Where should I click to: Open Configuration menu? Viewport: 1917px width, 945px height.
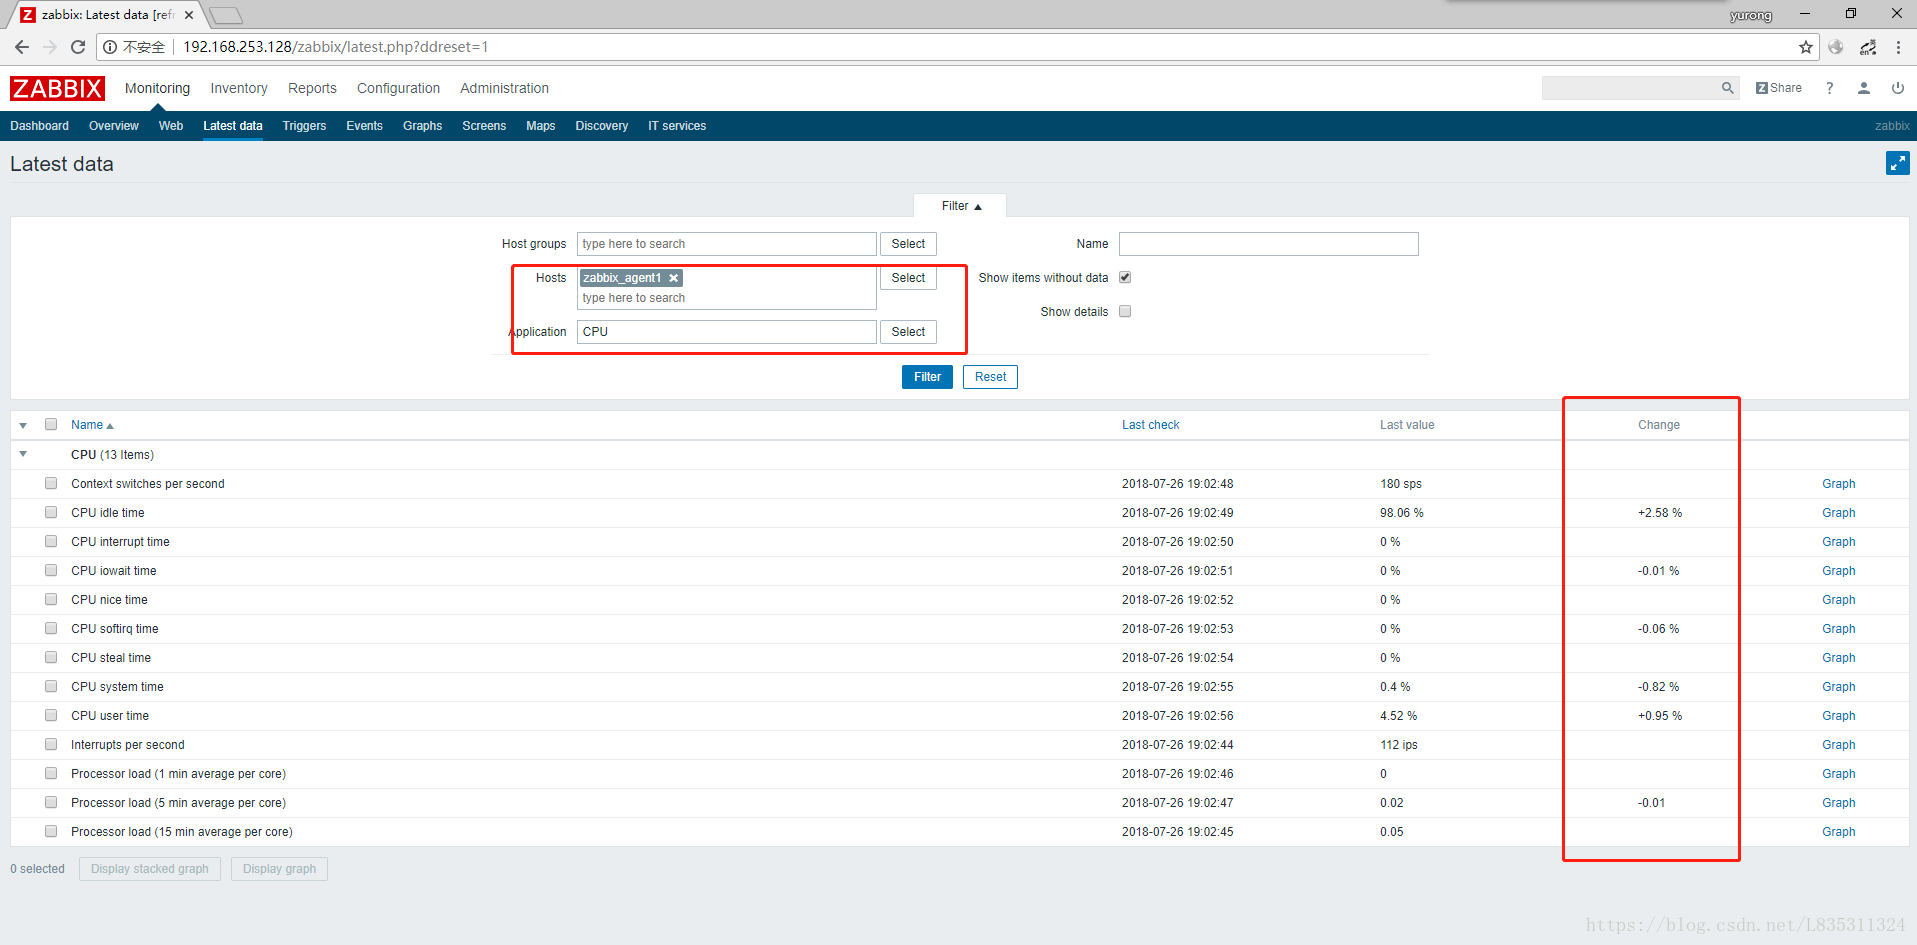click(398, 88)
